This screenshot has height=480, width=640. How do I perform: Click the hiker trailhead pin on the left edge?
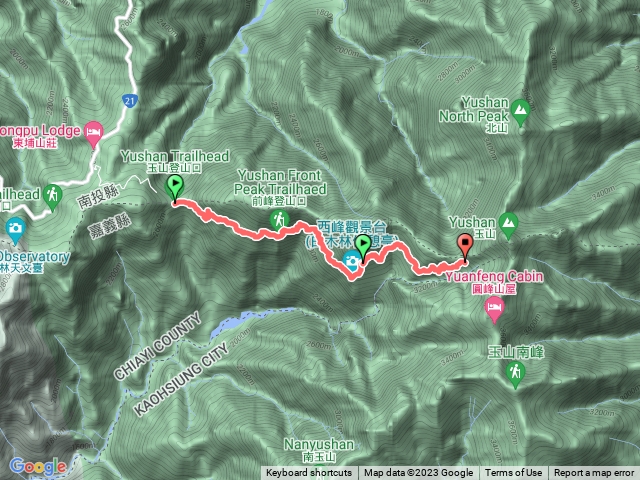point(52,198)
